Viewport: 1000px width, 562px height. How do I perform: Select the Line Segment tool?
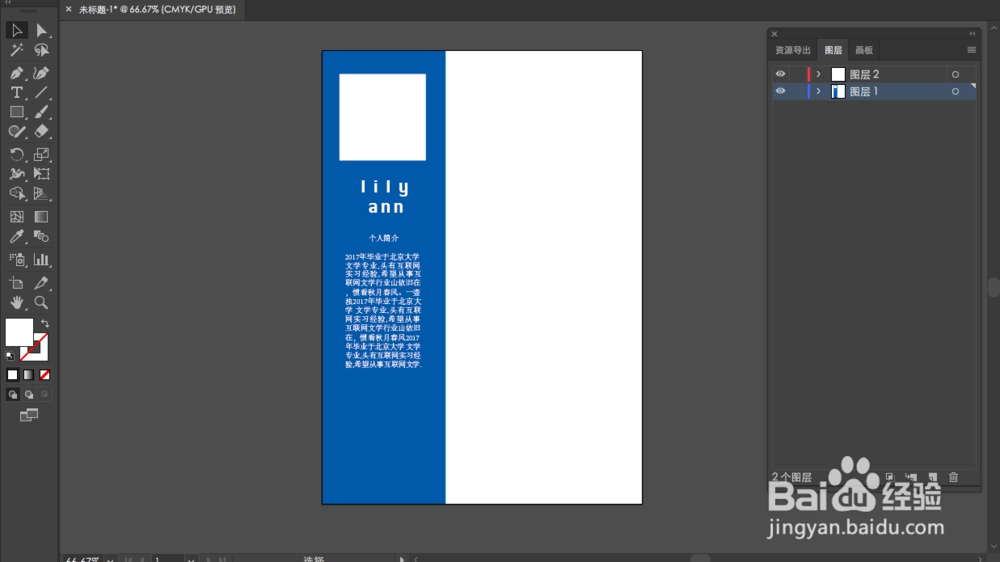41,92
